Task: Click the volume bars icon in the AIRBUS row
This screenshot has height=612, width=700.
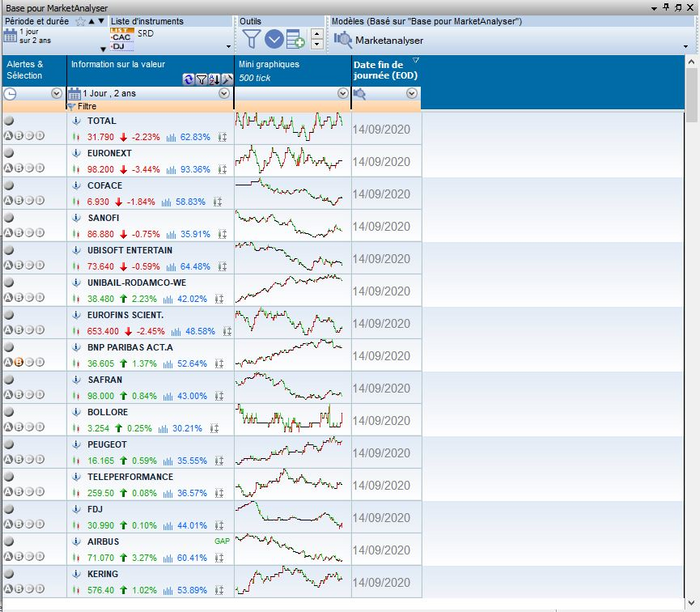Action: click(168, 558)
